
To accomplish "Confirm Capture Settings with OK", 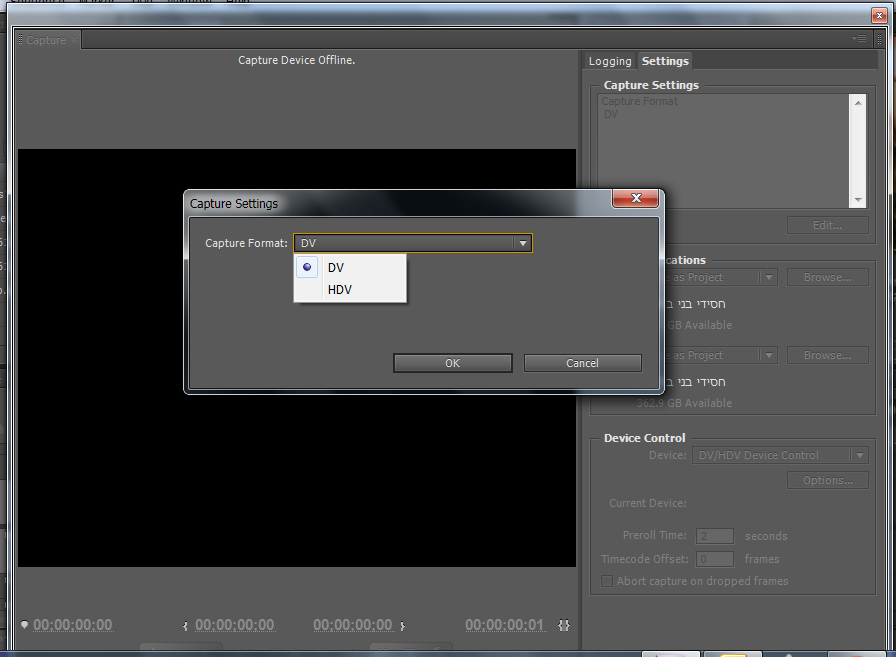I will 453,363.
